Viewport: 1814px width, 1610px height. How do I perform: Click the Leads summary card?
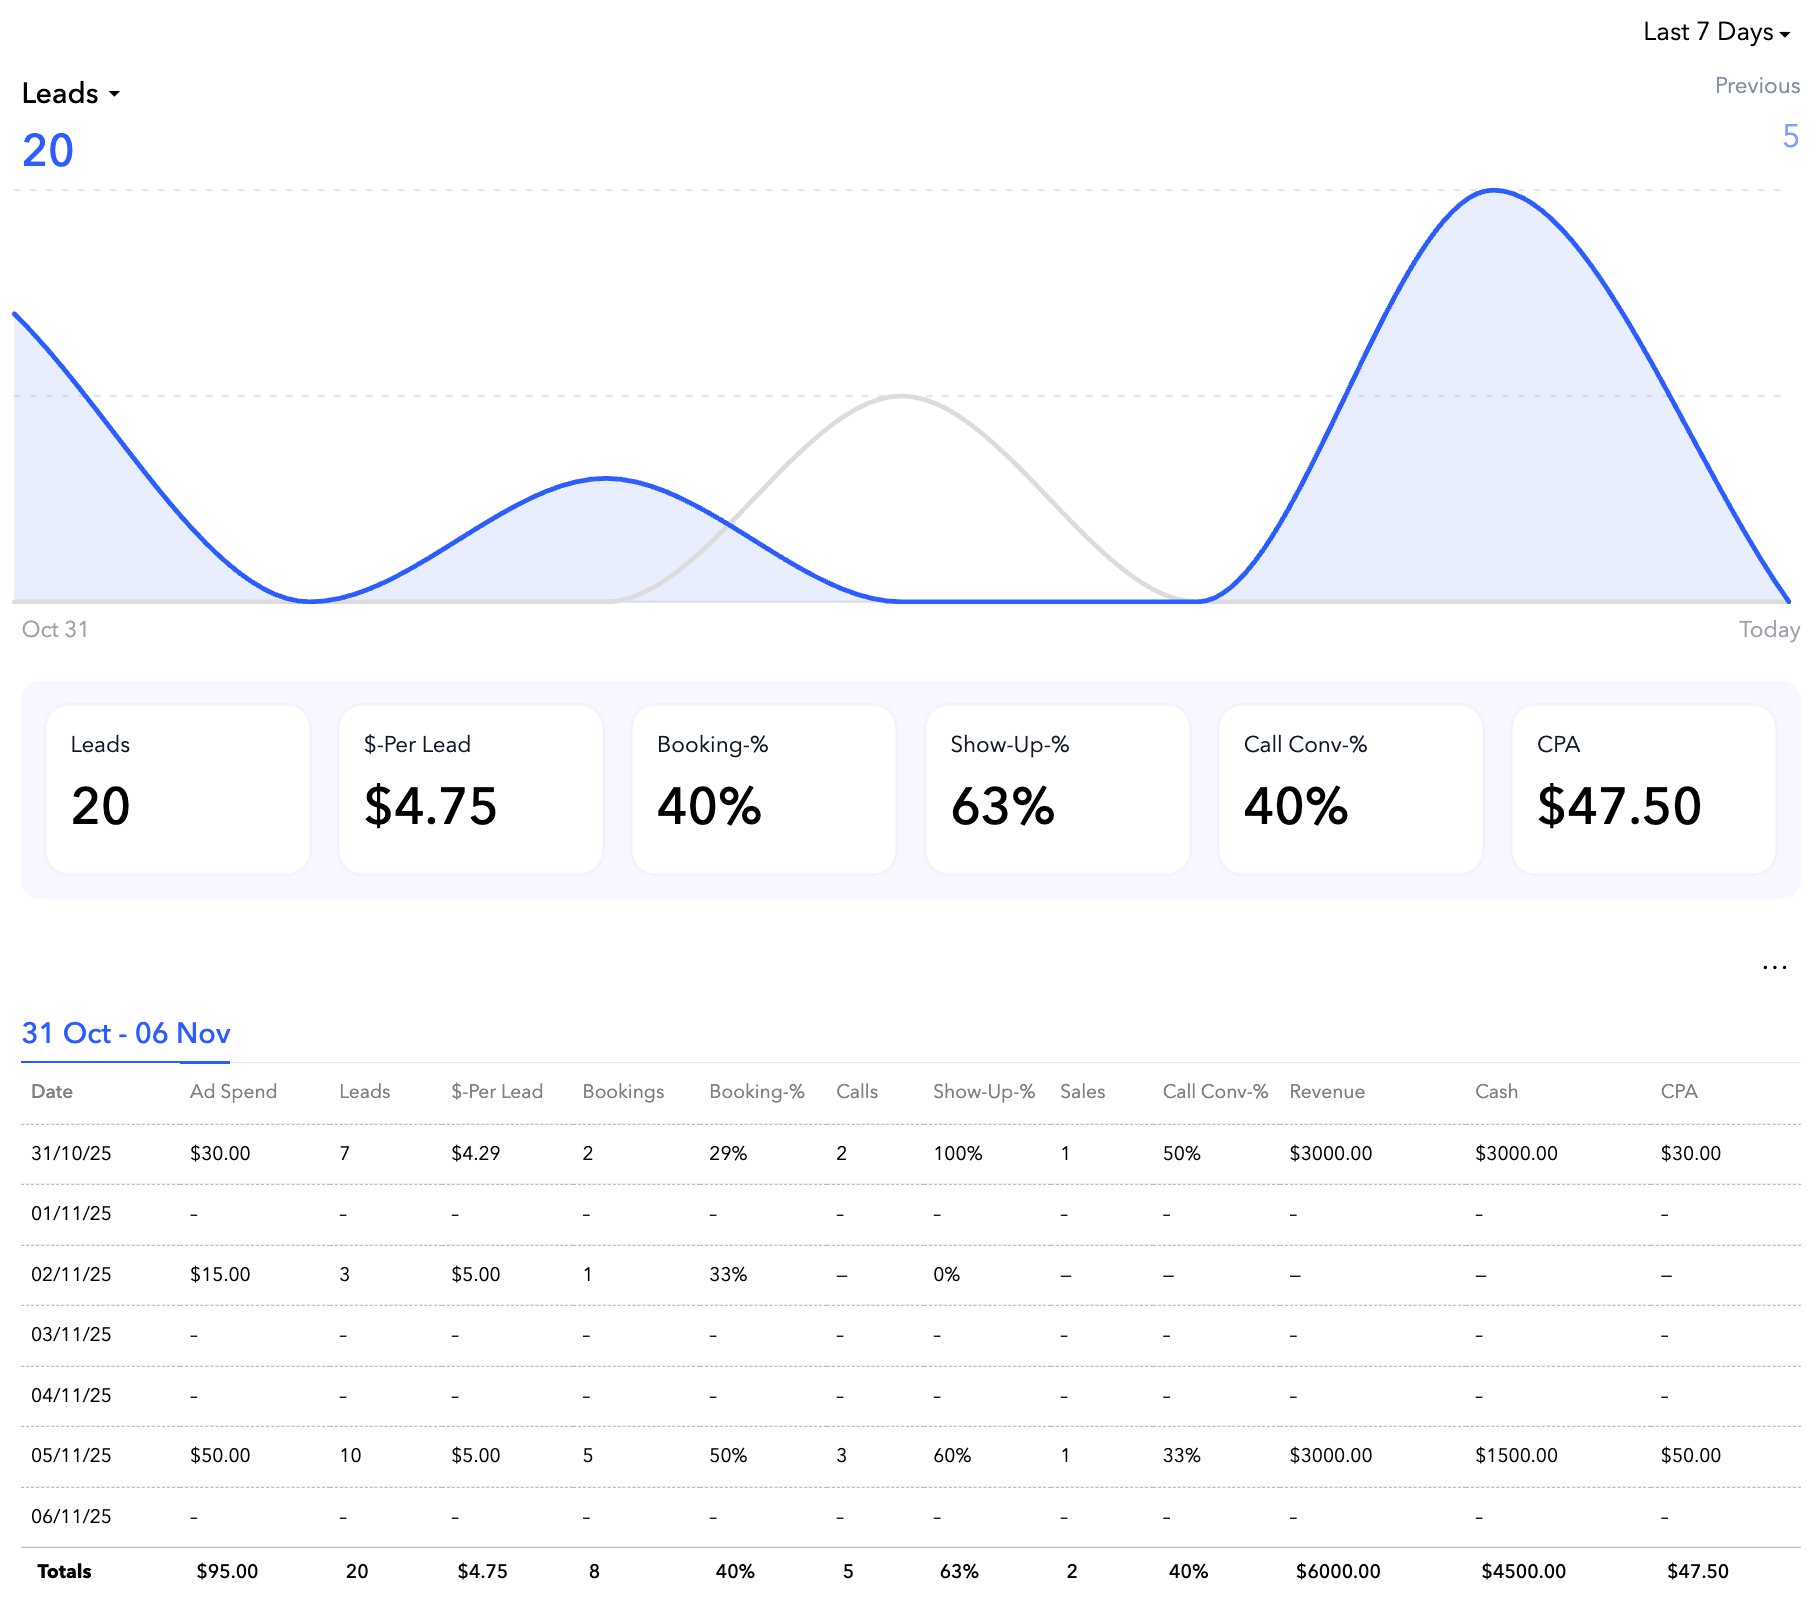point(178,789)
